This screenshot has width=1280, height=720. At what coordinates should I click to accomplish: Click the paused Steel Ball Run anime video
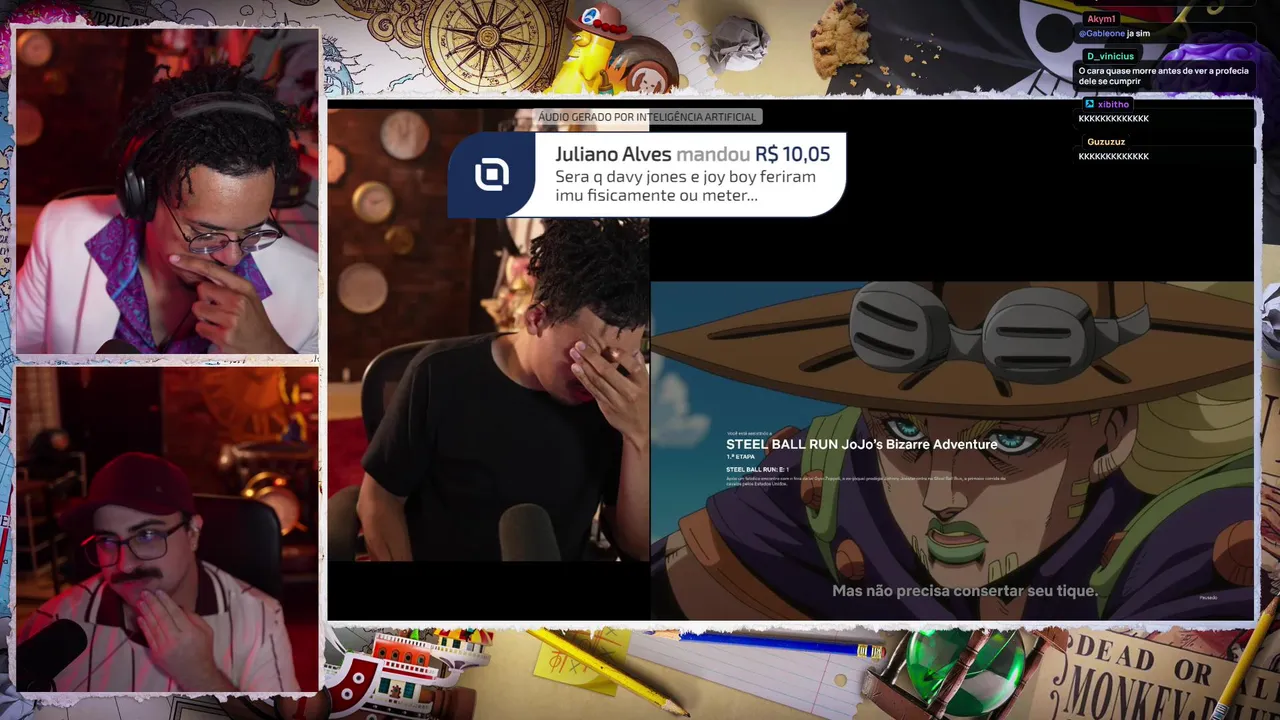tap(951, 450)
